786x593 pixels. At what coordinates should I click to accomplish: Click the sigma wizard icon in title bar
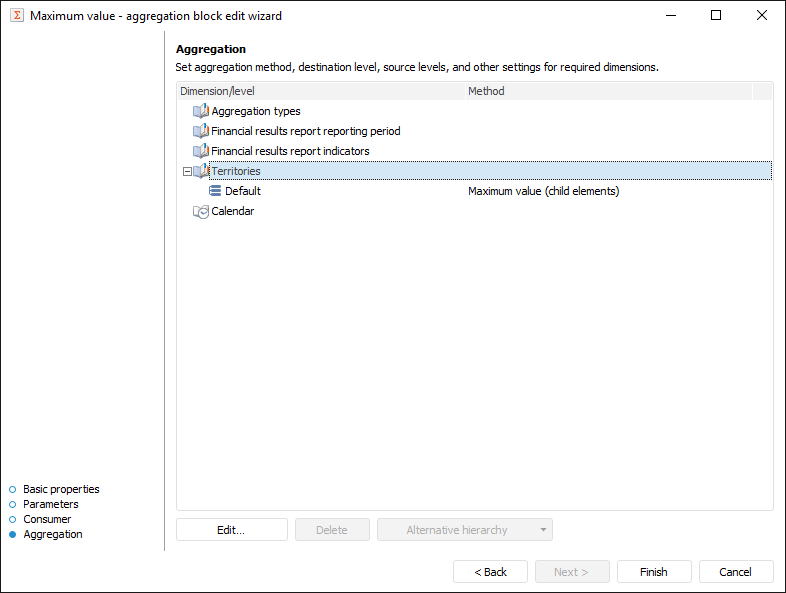[17, 15]
